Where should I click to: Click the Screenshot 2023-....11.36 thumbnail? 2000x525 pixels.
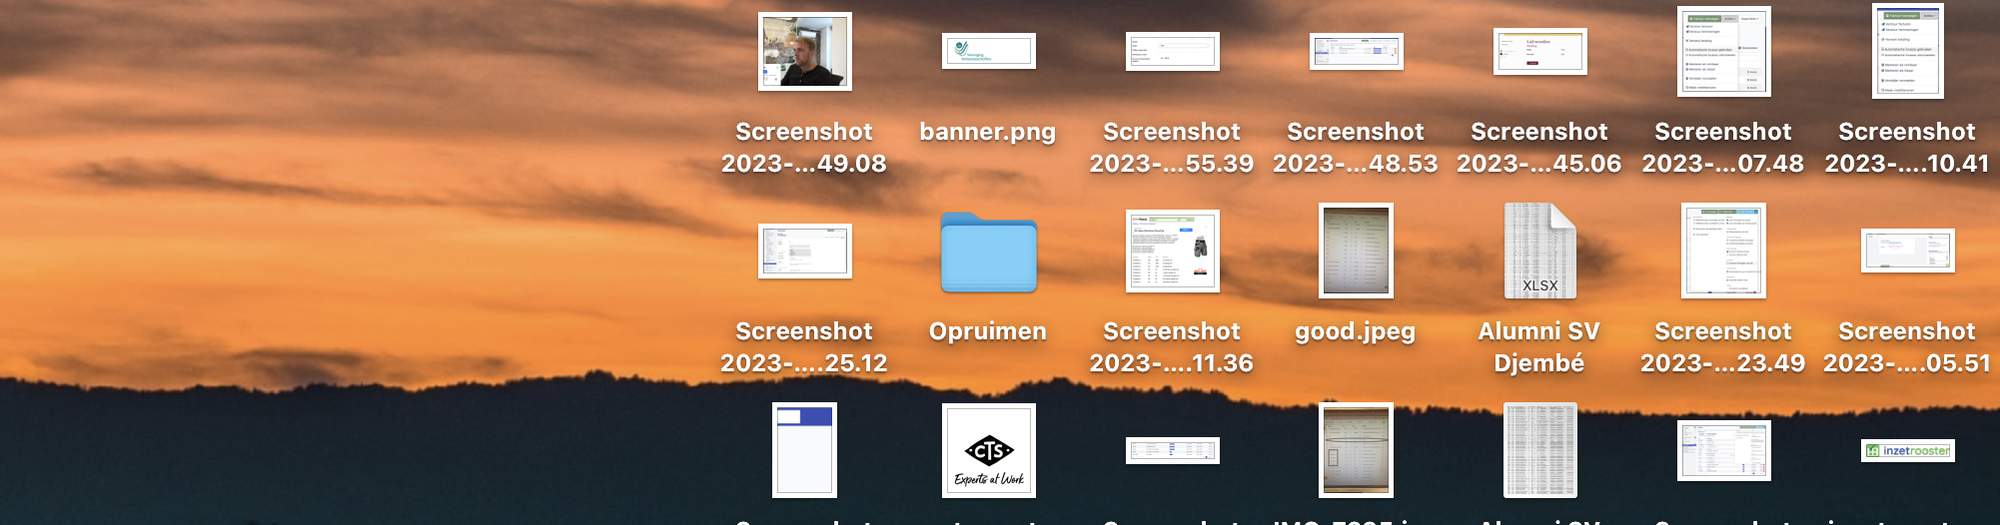(1172, 251)
